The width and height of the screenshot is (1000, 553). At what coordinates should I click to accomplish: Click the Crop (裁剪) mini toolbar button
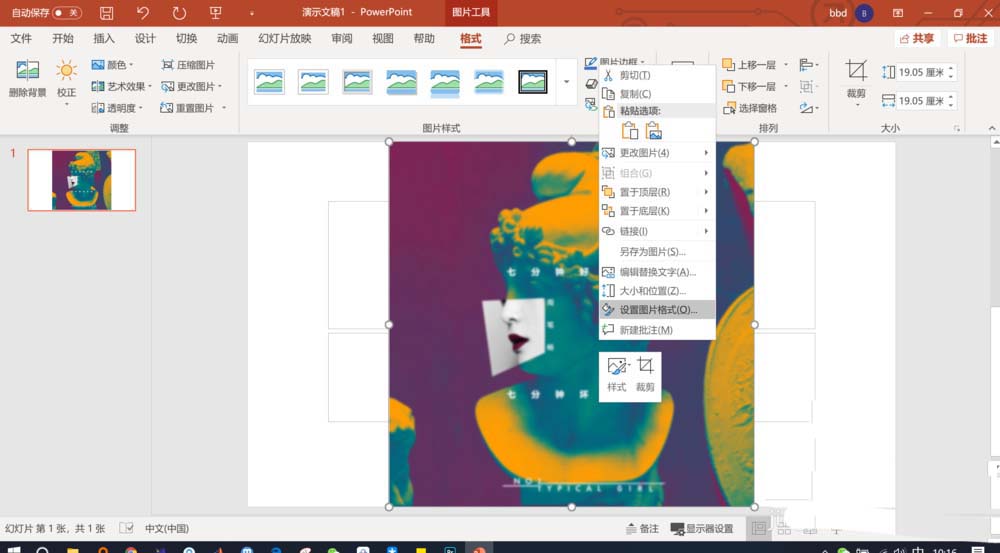click(x=645, y=374)
